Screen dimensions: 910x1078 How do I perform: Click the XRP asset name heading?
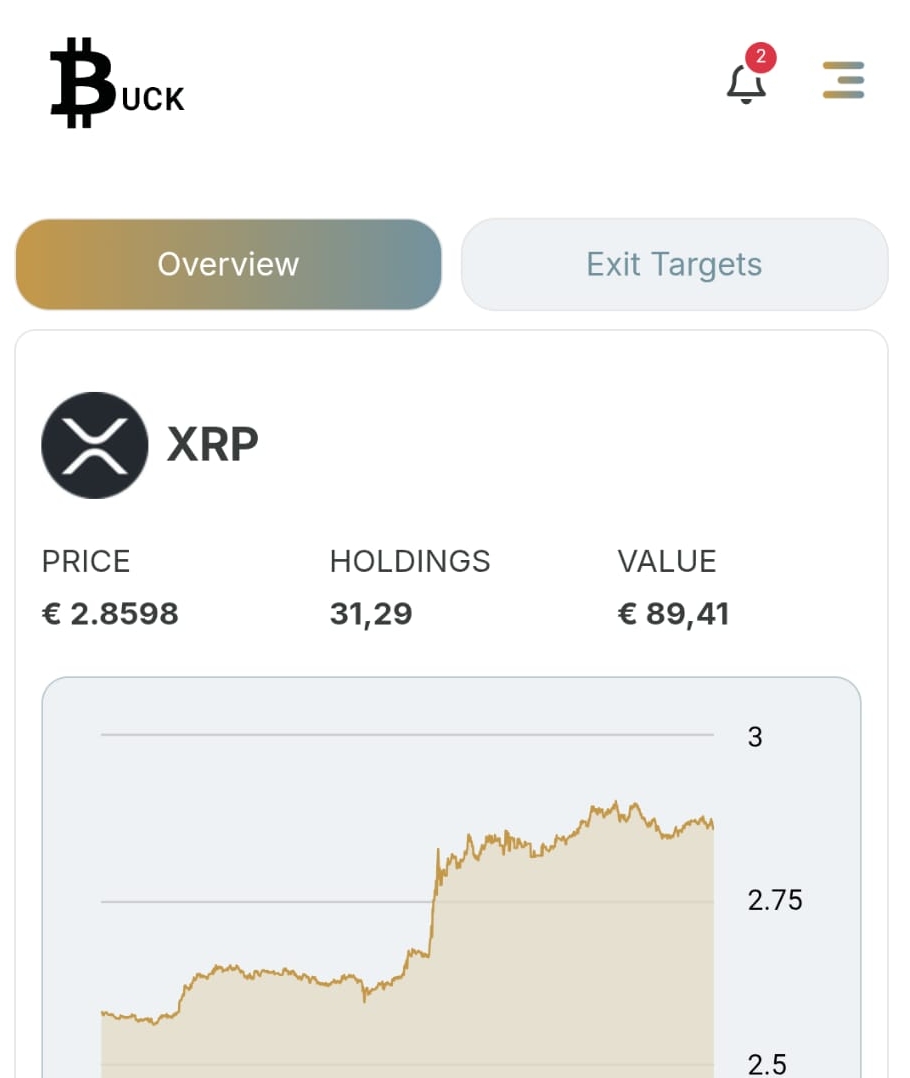point(212,445)
